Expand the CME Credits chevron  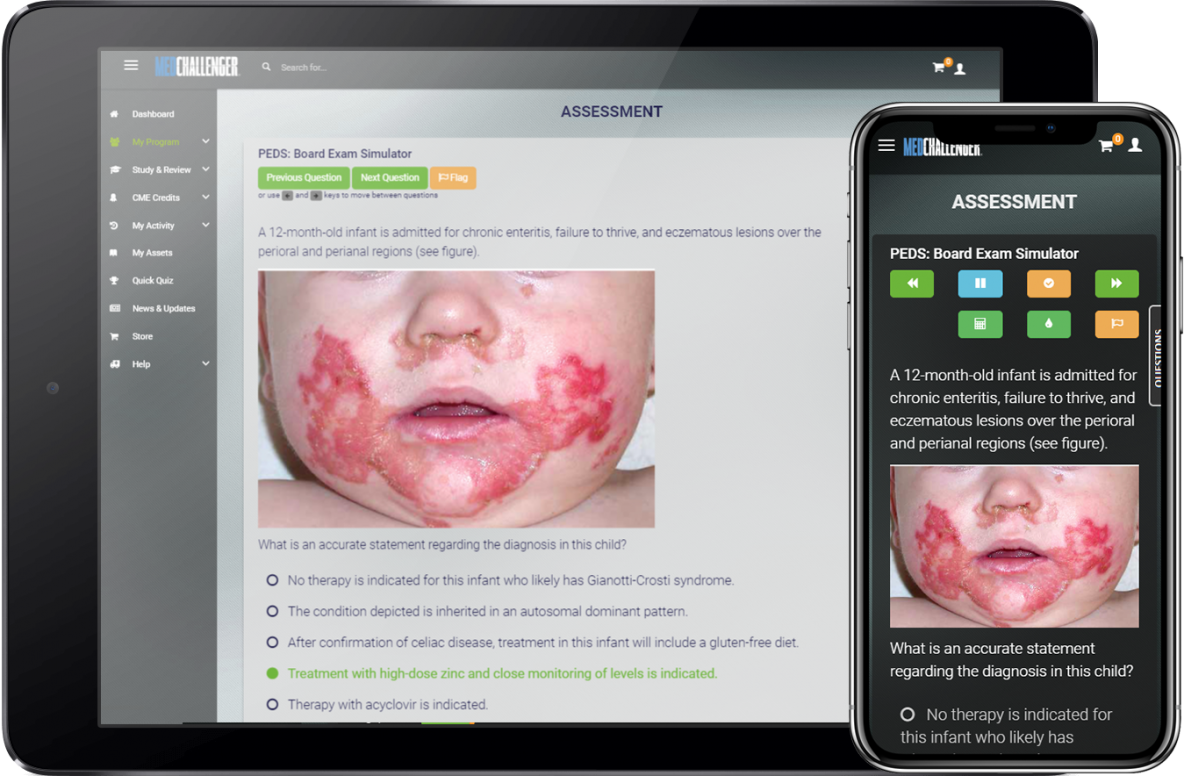click(x=205, y=197)
